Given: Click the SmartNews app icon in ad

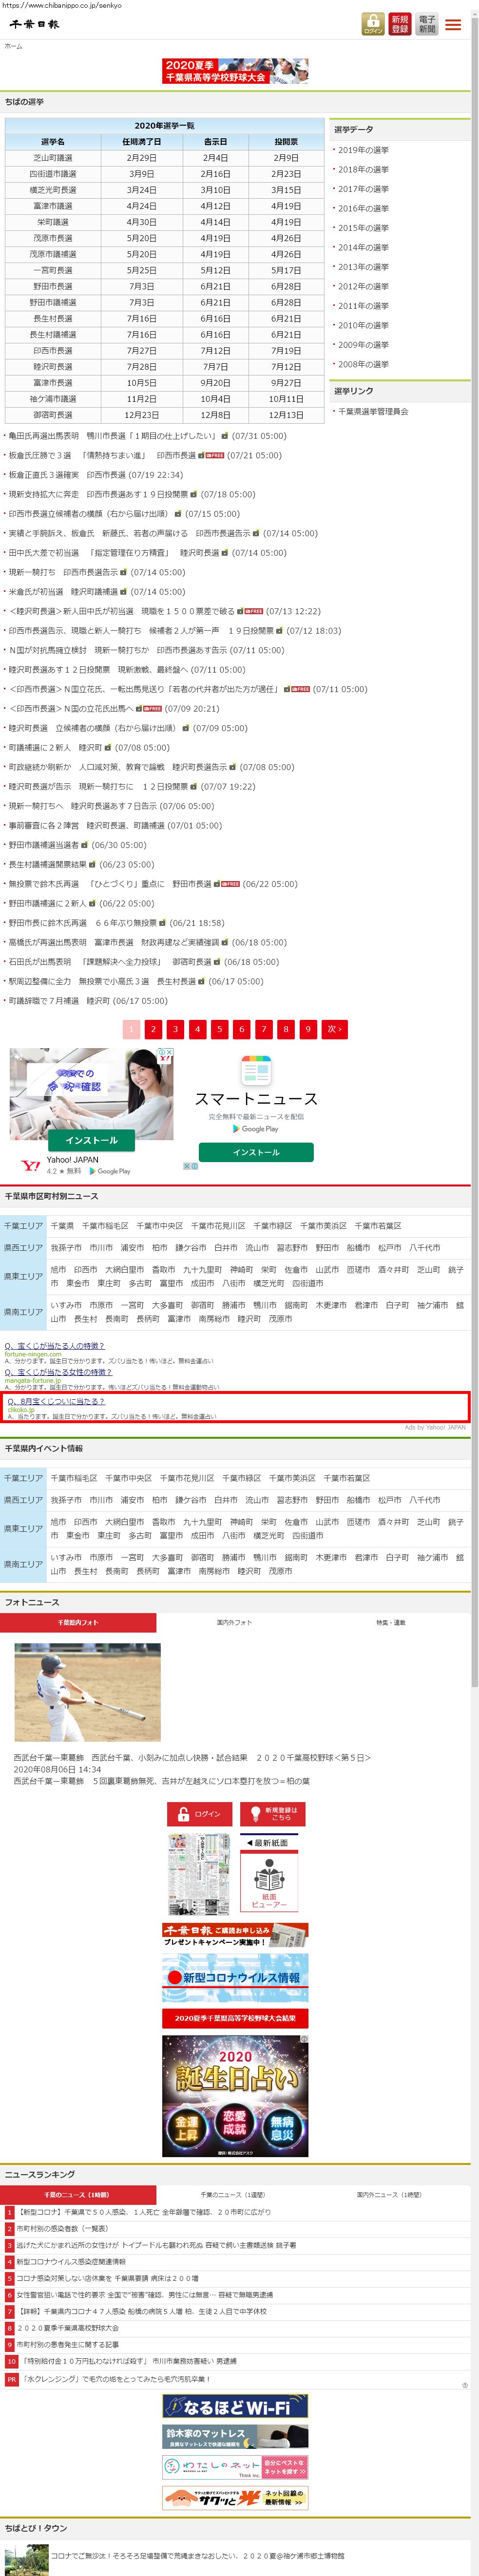Looking at the screenshot, I should click(x=256, y=1071).
